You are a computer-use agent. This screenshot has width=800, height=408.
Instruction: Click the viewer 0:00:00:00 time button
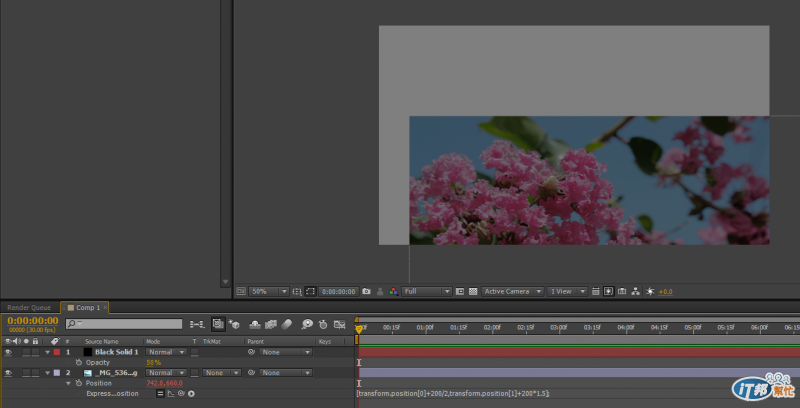point(339,291)
